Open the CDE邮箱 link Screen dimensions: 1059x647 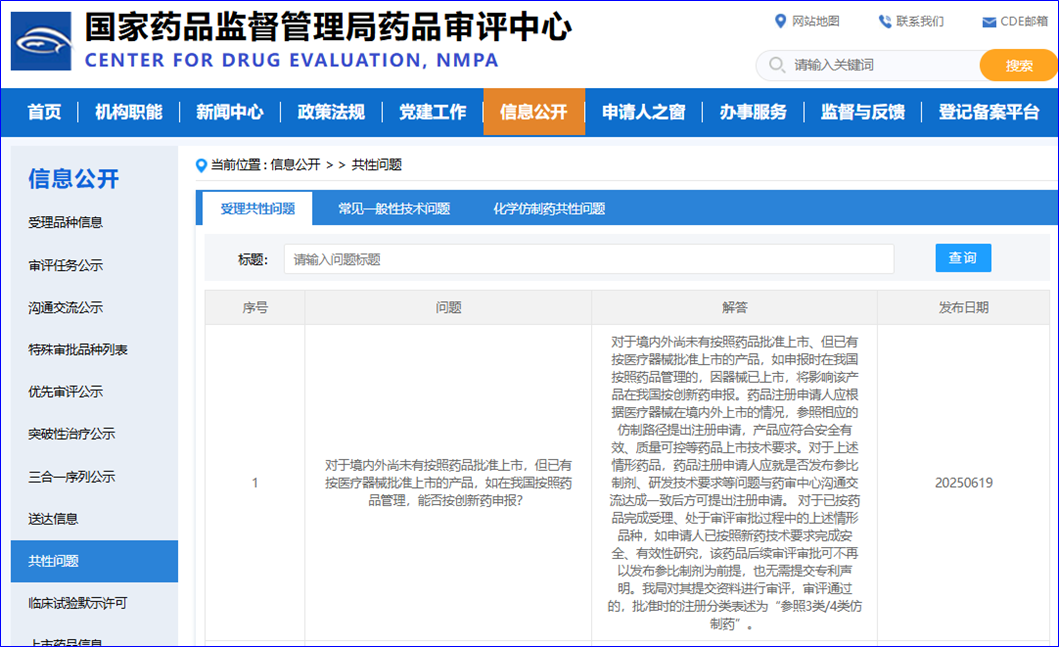1024,22
